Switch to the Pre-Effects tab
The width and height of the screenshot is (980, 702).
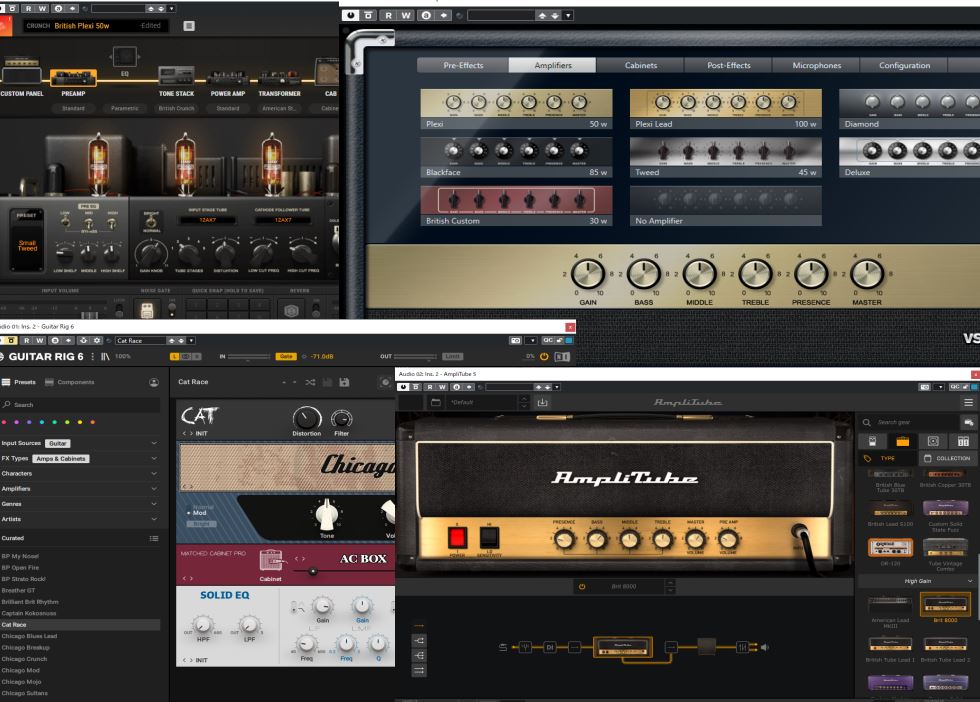[x=463, y=65]
